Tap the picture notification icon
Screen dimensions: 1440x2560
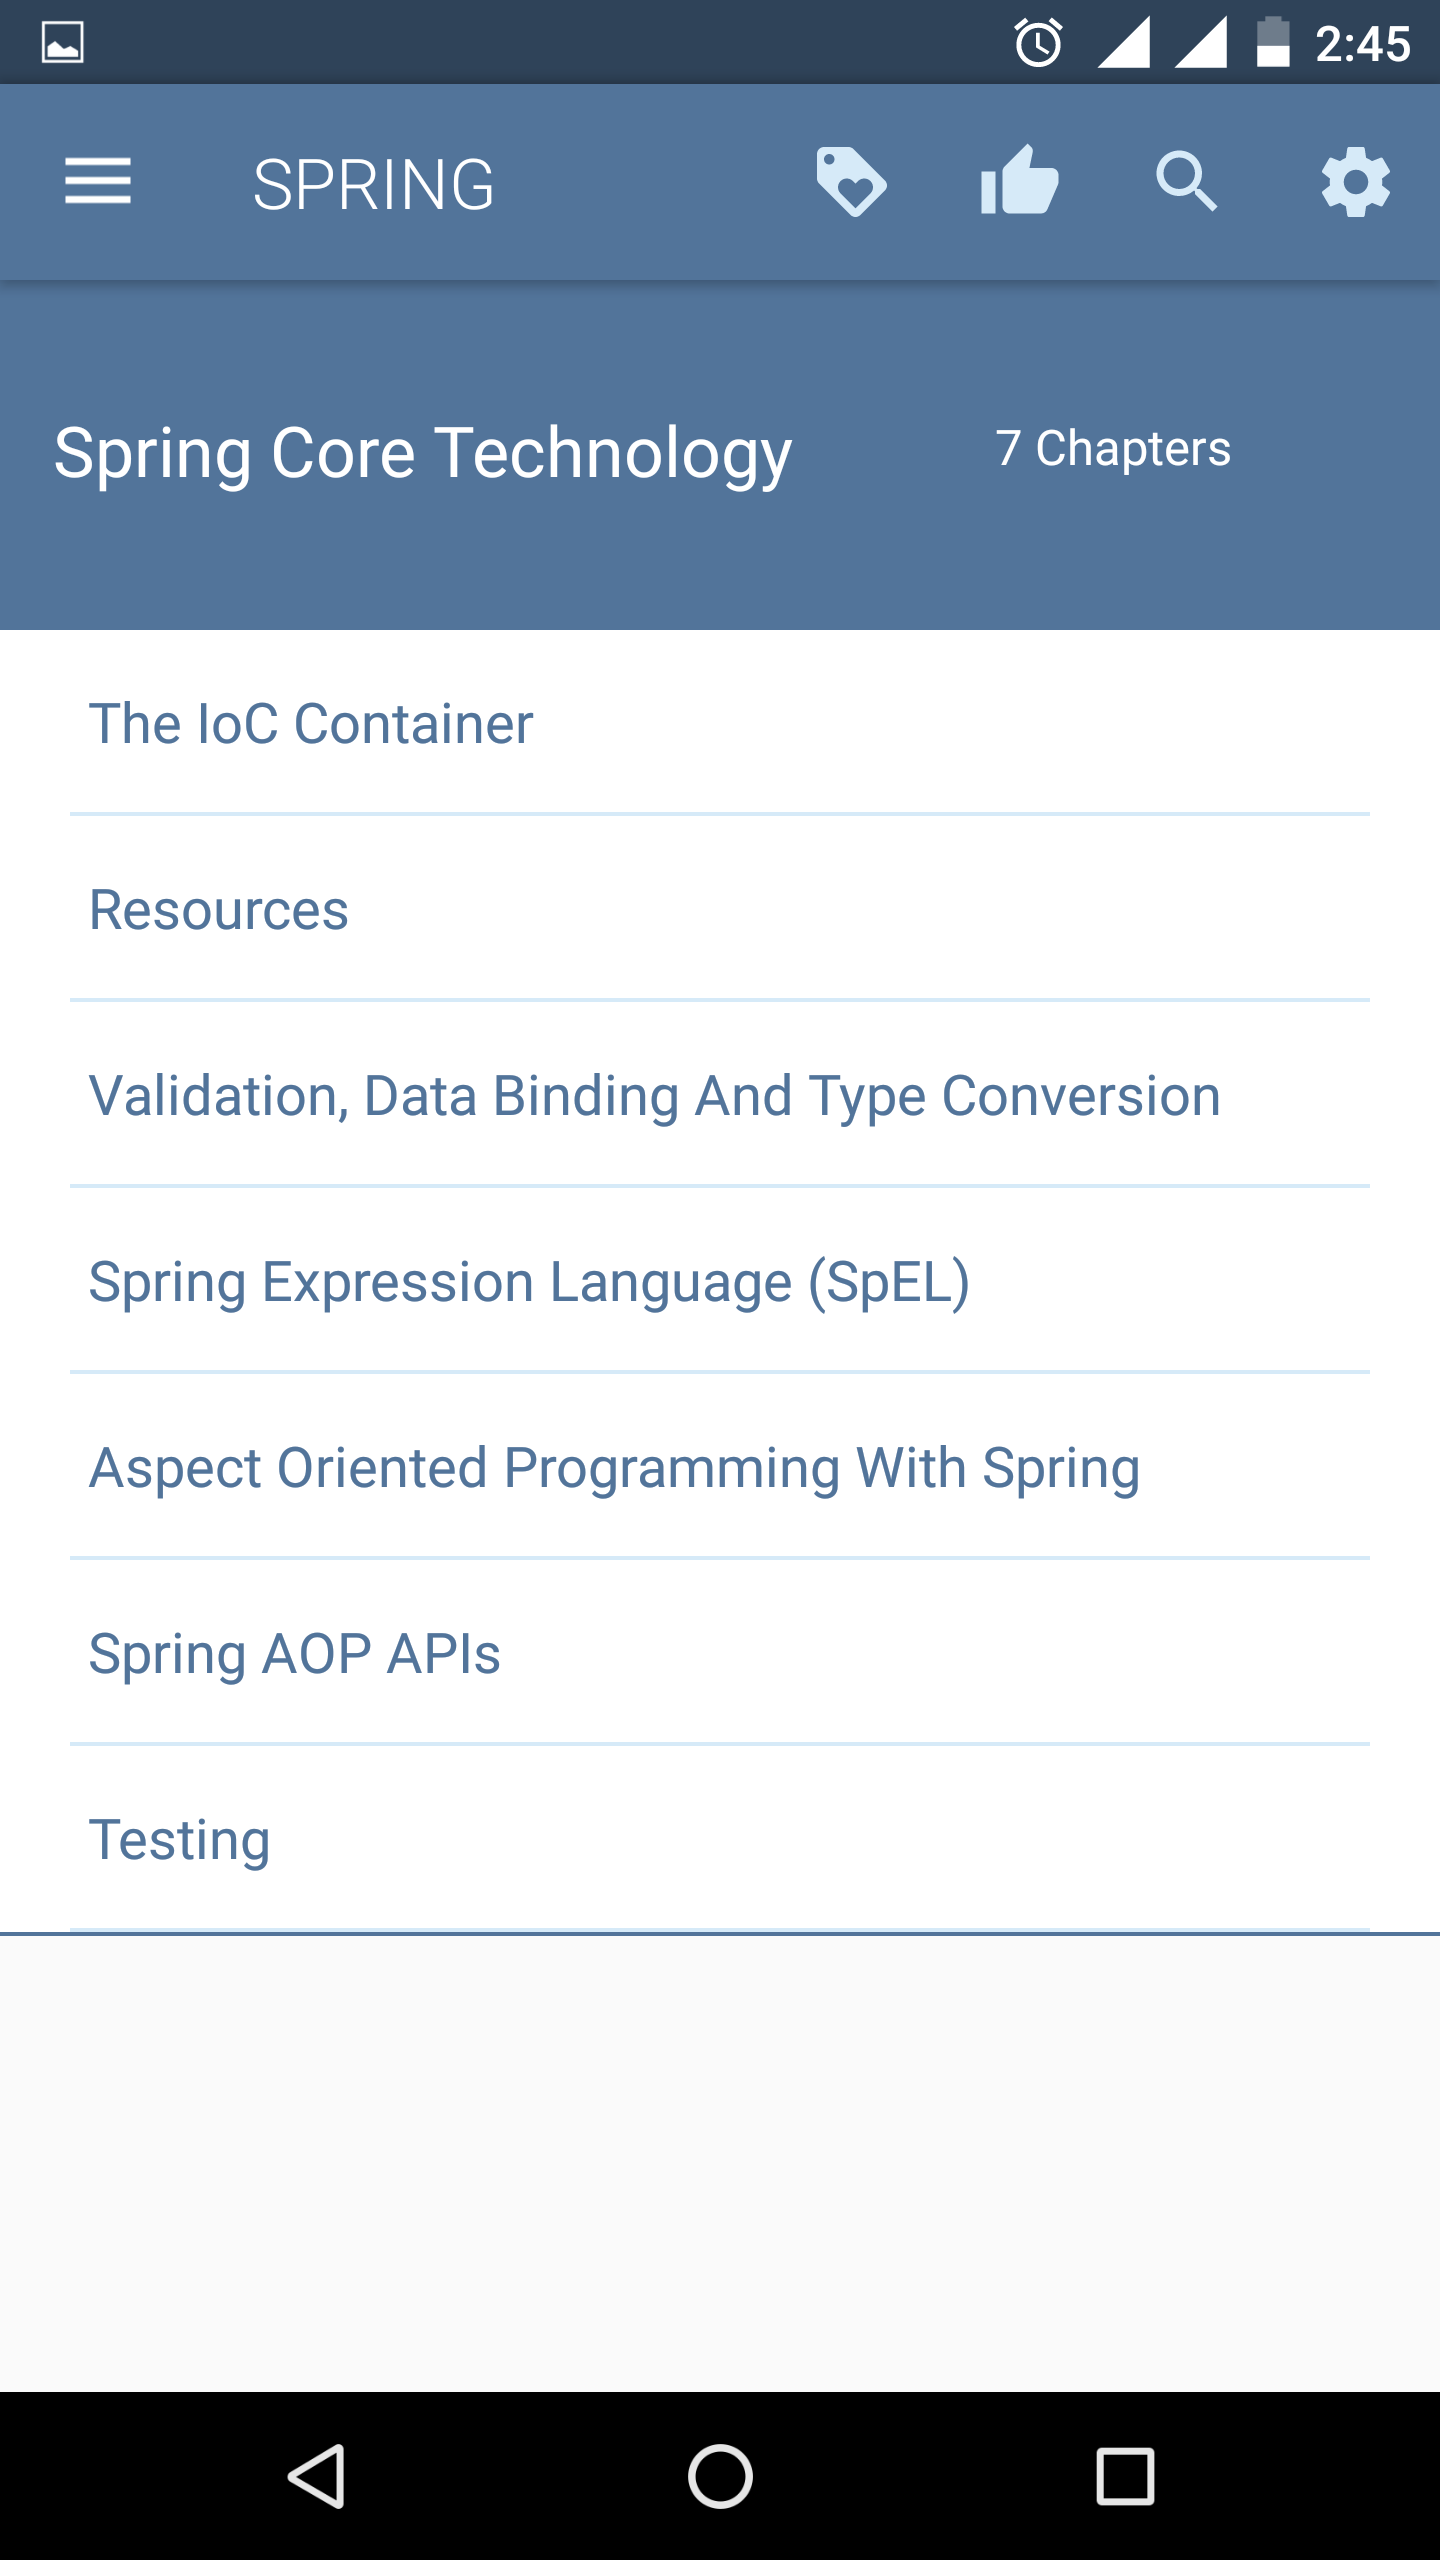coord(62,43)
